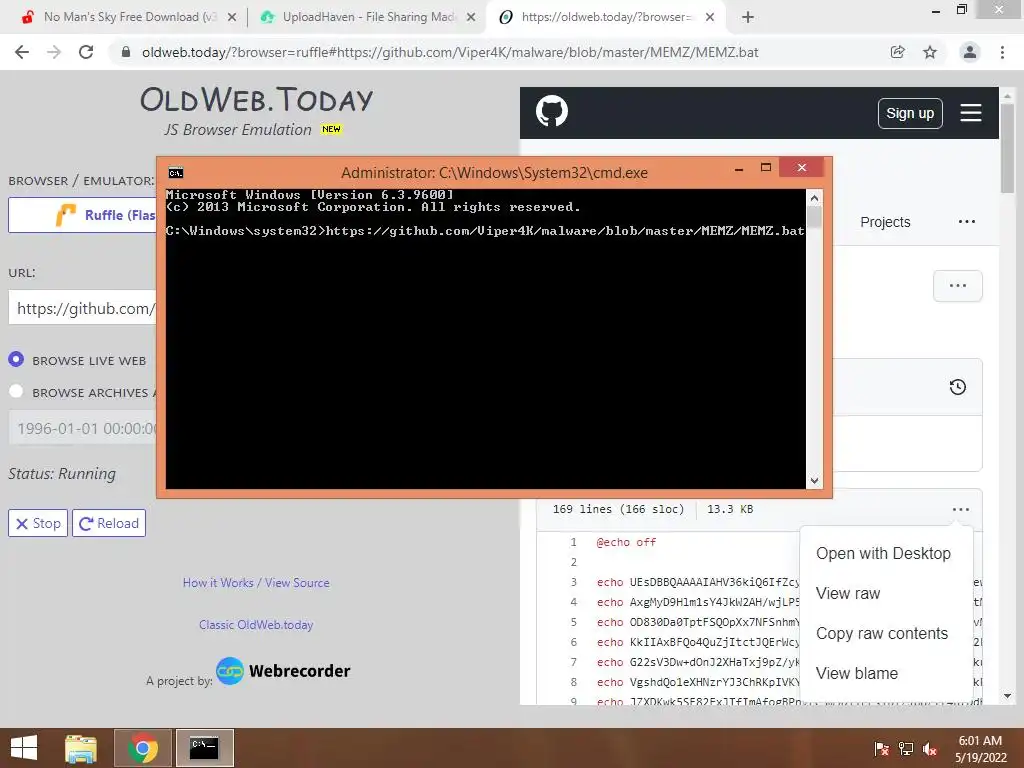Click the muted volume tray icon

coord(930,749)
